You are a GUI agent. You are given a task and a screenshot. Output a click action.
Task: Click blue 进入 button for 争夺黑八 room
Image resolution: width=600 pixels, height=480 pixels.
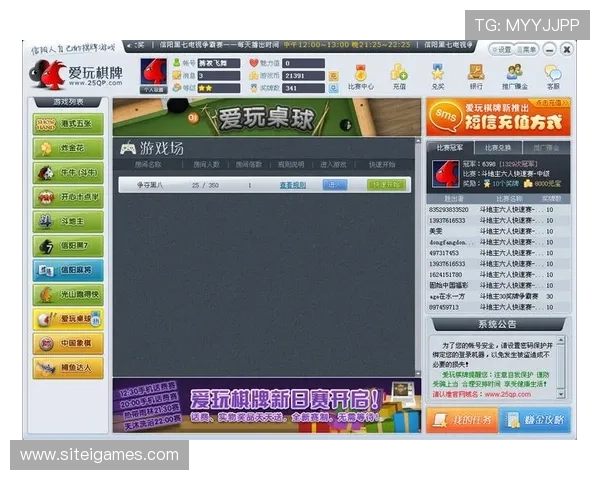pos(335,185)
